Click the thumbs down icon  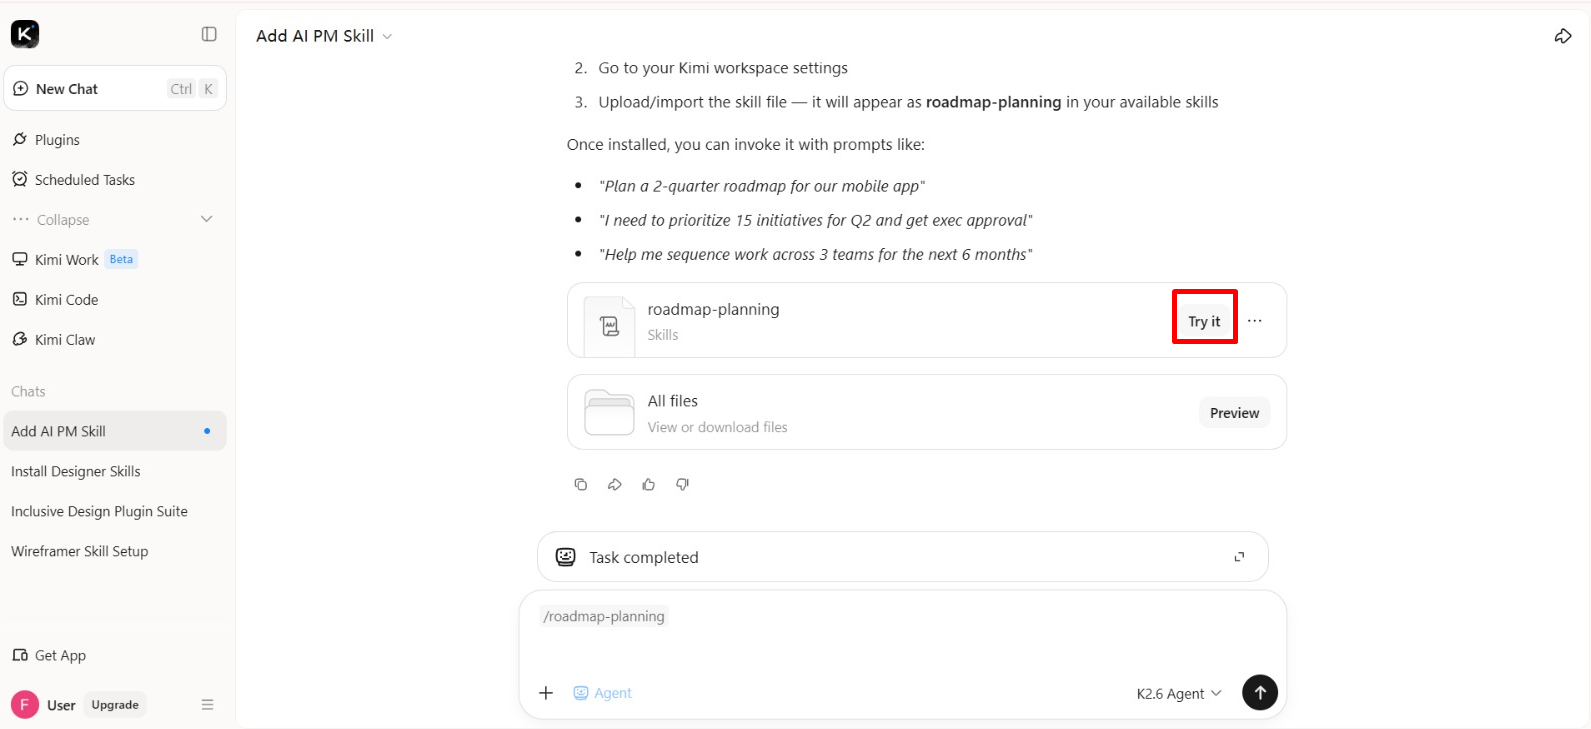tap(683, 484)
